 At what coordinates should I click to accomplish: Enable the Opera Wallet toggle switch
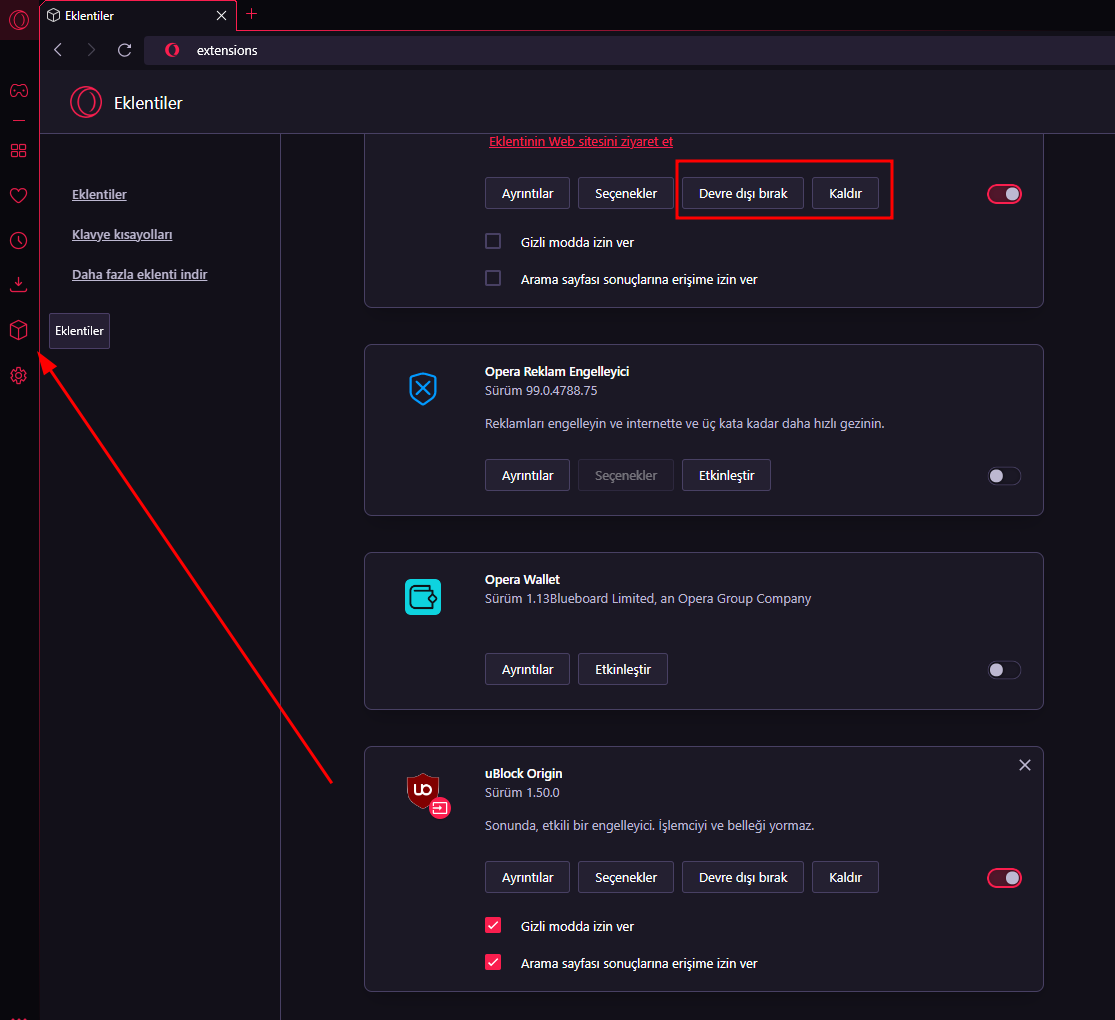(1004, 670)
